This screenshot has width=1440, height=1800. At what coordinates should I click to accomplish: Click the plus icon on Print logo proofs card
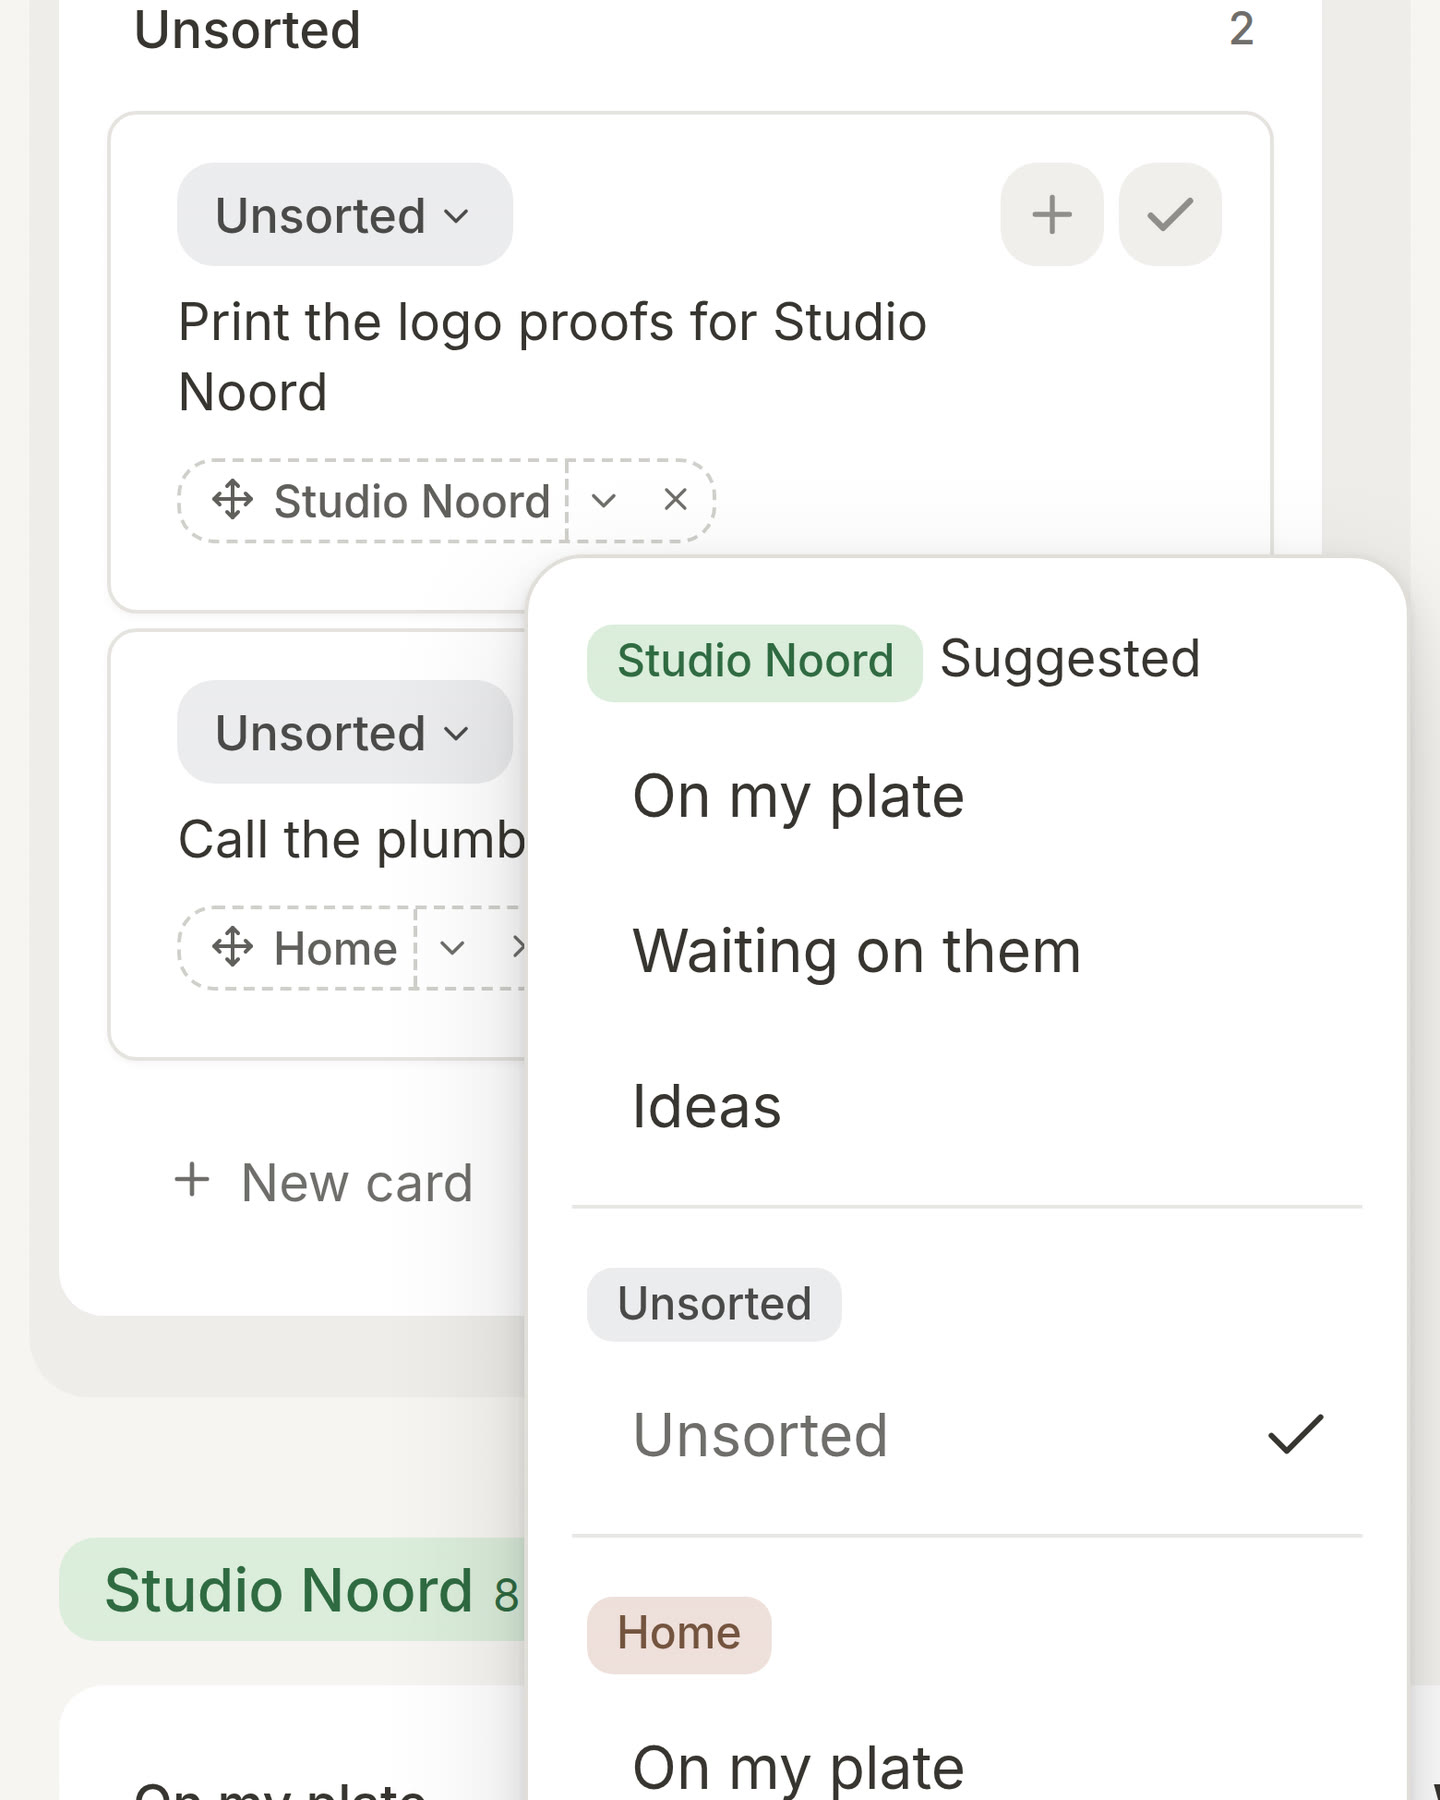(x=1052, y=214)
